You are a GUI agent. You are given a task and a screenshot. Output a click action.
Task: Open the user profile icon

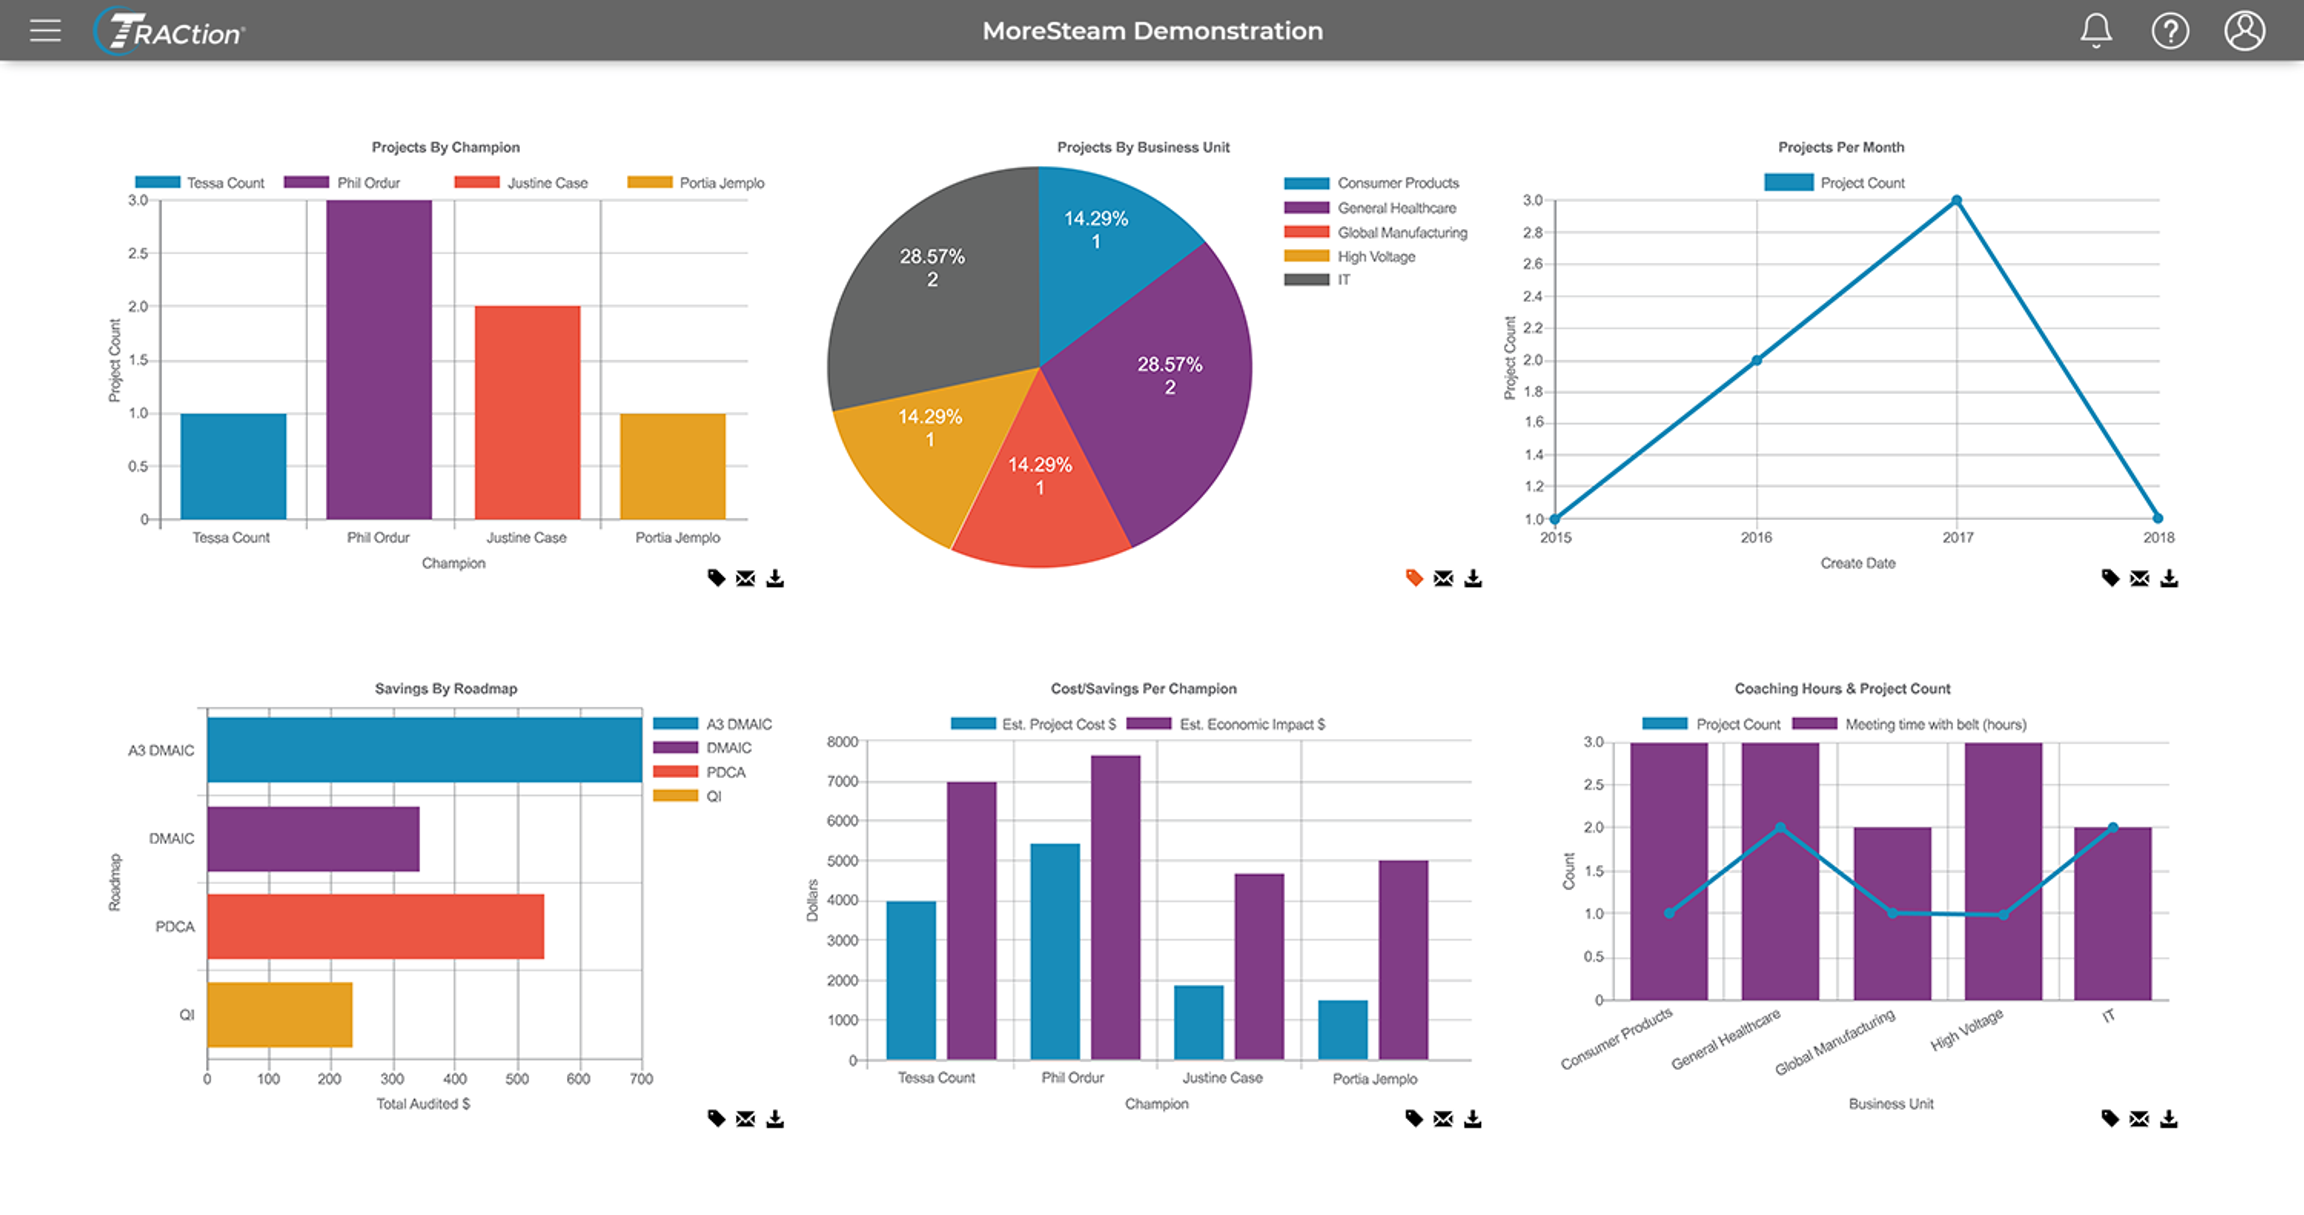2245,31
